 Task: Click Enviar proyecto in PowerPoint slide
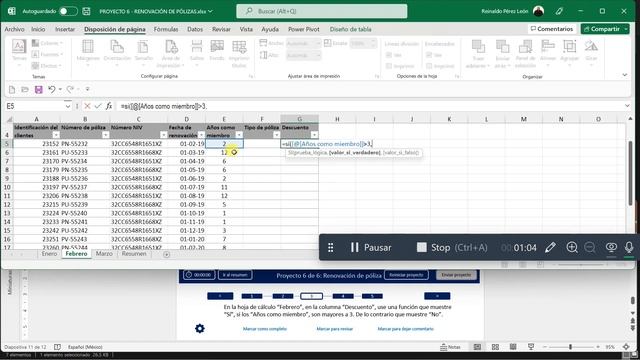456,275
